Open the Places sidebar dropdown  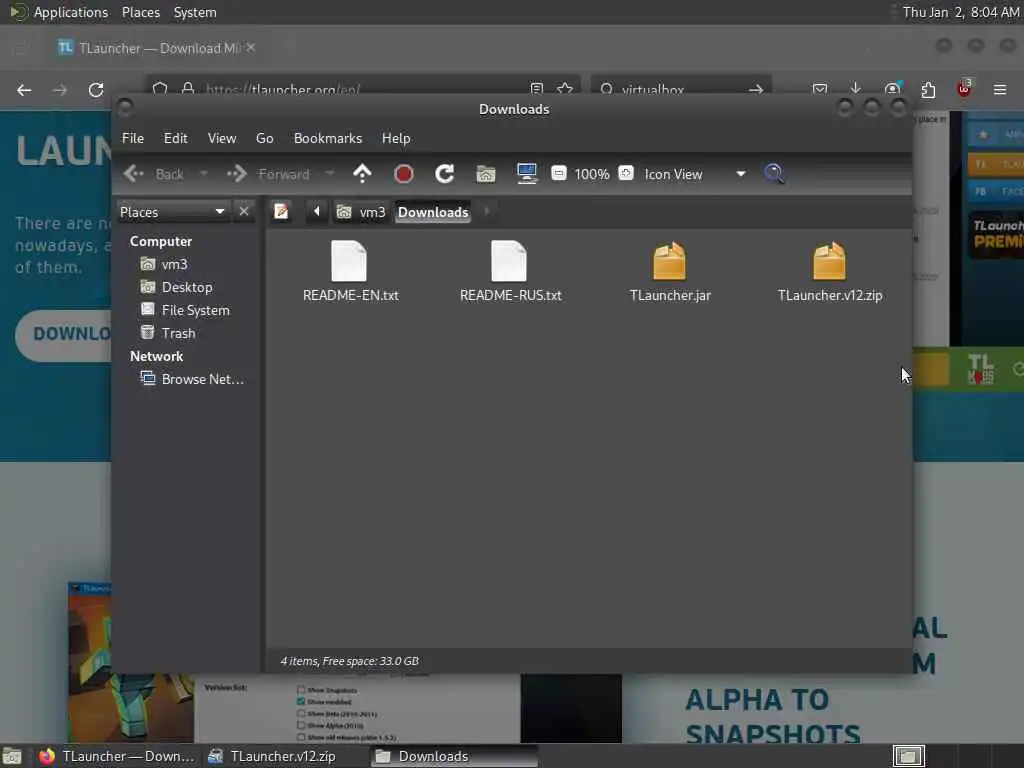tap(172, 212)
